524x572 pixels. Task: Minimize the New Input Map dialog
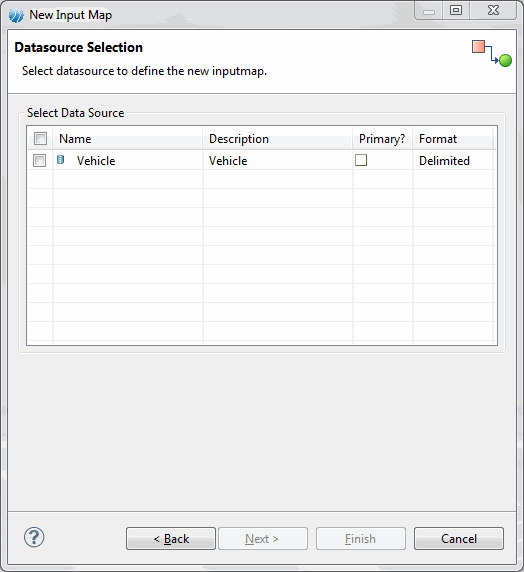pyautogui.click(x=429, y=11)
